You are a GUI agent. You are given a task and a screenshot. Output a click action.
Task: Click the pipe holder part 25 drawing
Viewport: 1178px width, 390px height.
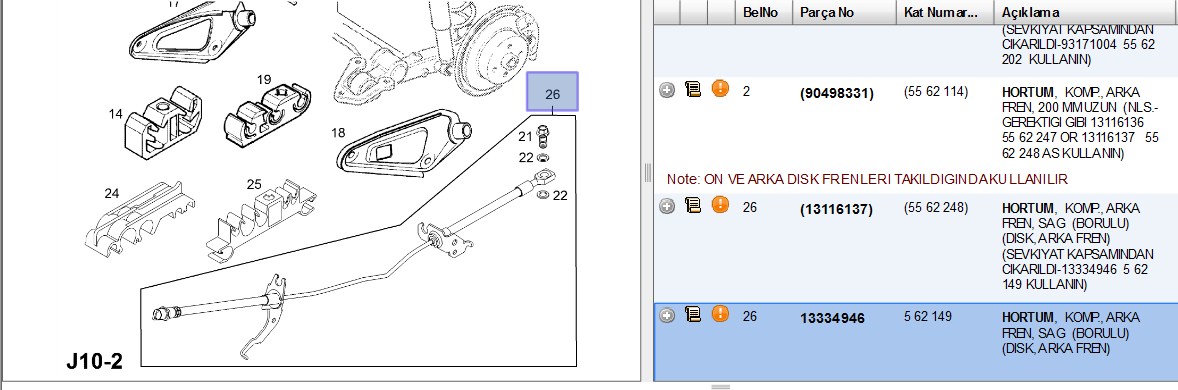[x=261, y=221]
